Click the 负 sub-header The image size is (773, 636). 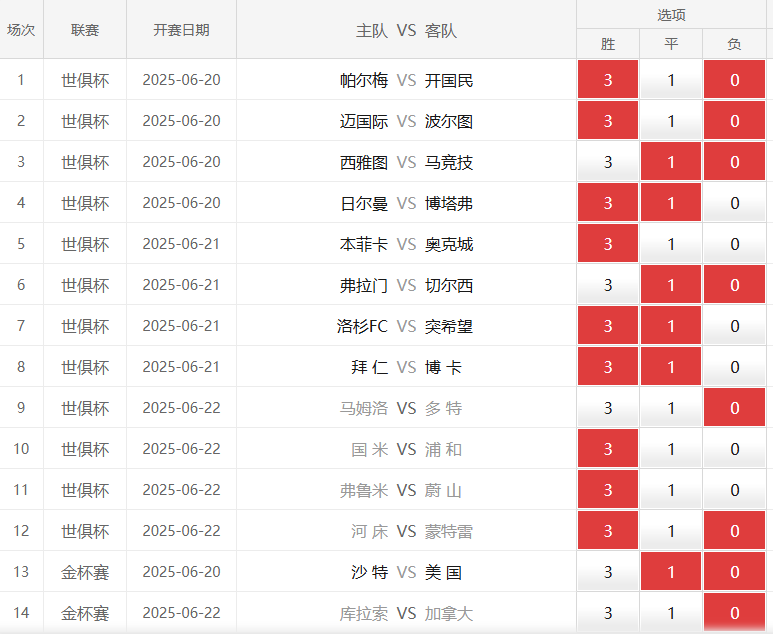tap(735, 44)
